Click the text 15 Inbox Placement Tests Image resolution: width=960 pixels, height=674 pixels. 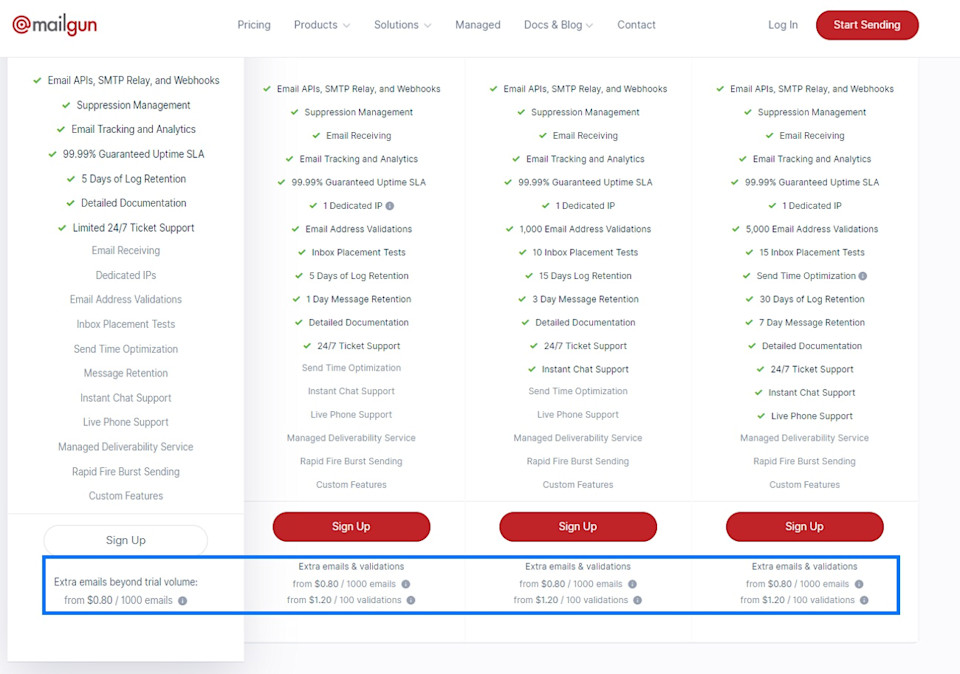[x=812, y=252]
